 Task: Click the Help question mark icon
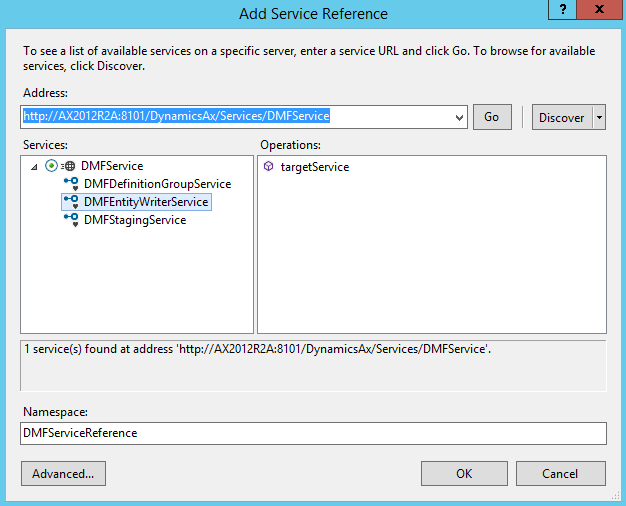pos(565,11)
